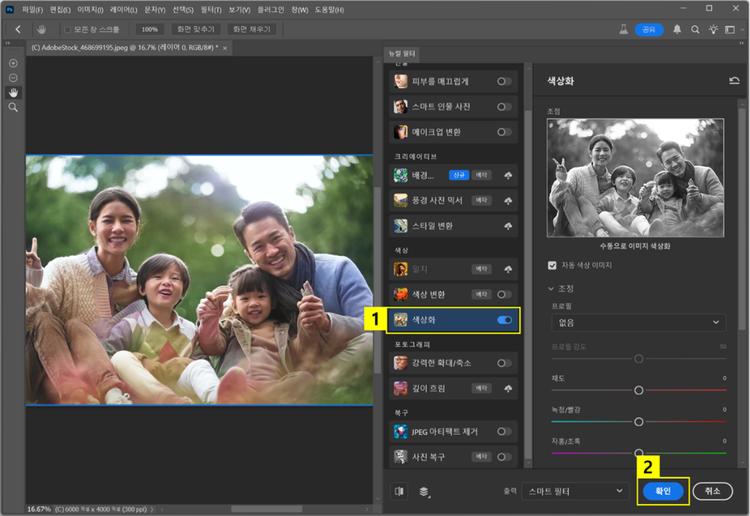The height and width of the screenshot is (516, 750).
Task: Enable the JPEG 아티팩트 제거 toggle
Action: click(504, 431)
